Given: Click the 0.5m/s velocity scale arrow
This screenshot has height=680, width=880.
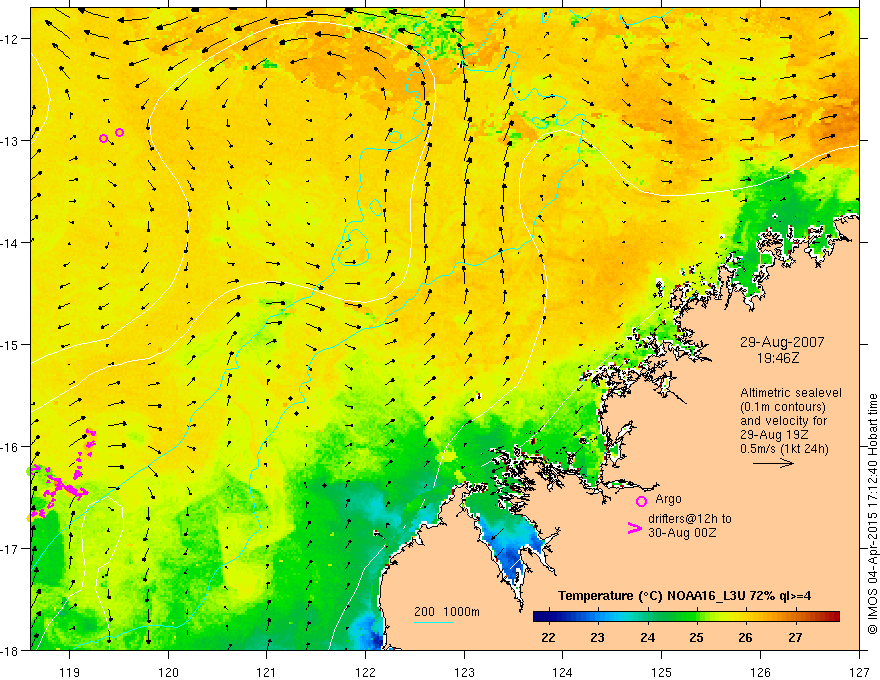Looking at the screenshot, I should click(x=773, y=463).
